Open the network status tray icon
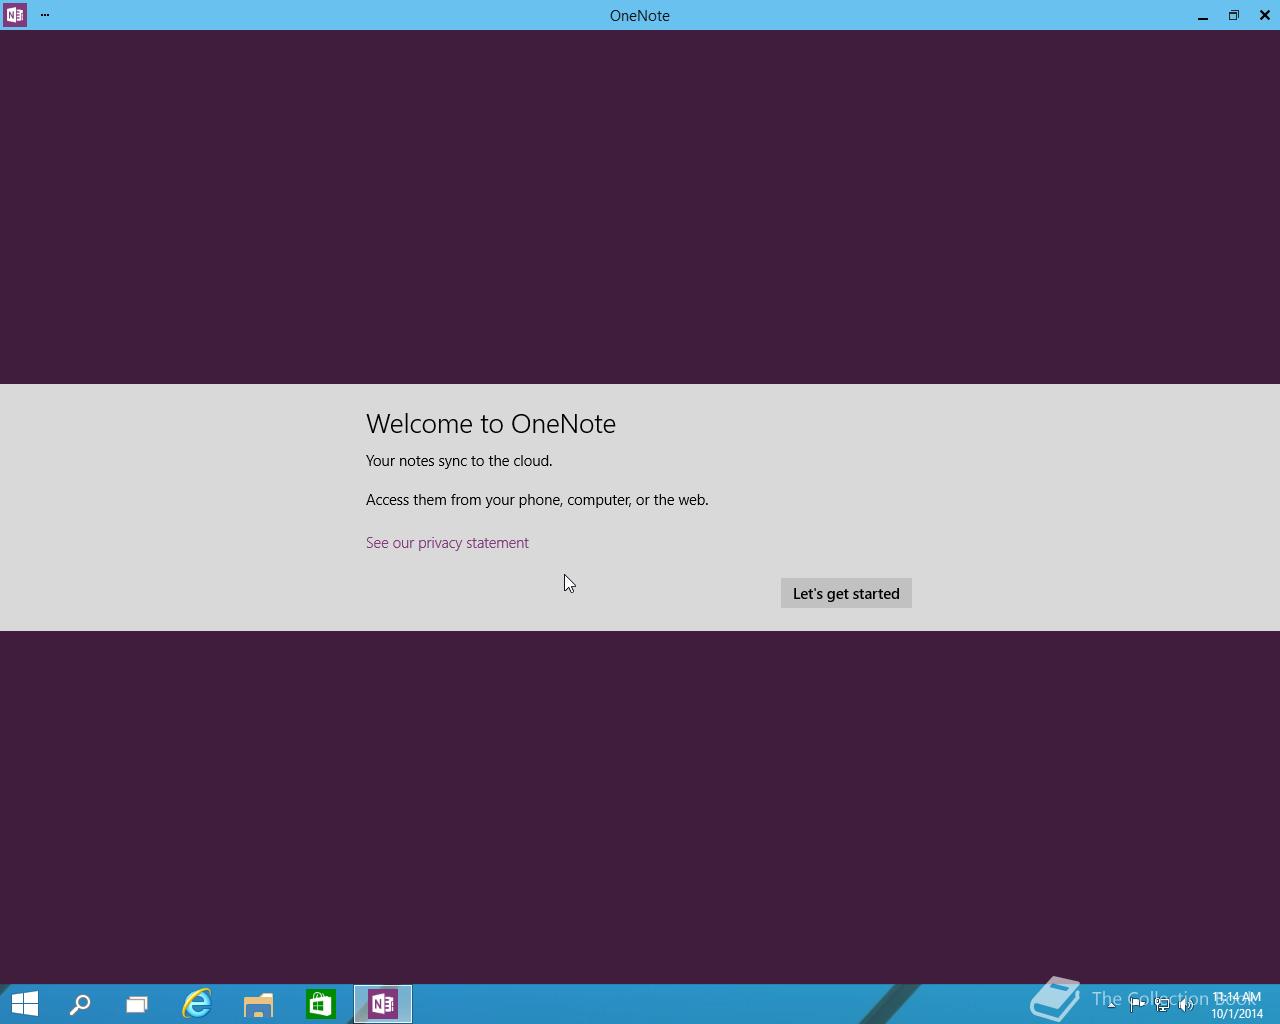Viewport: 1280px width, 1024px height. coord(1162,1005)
